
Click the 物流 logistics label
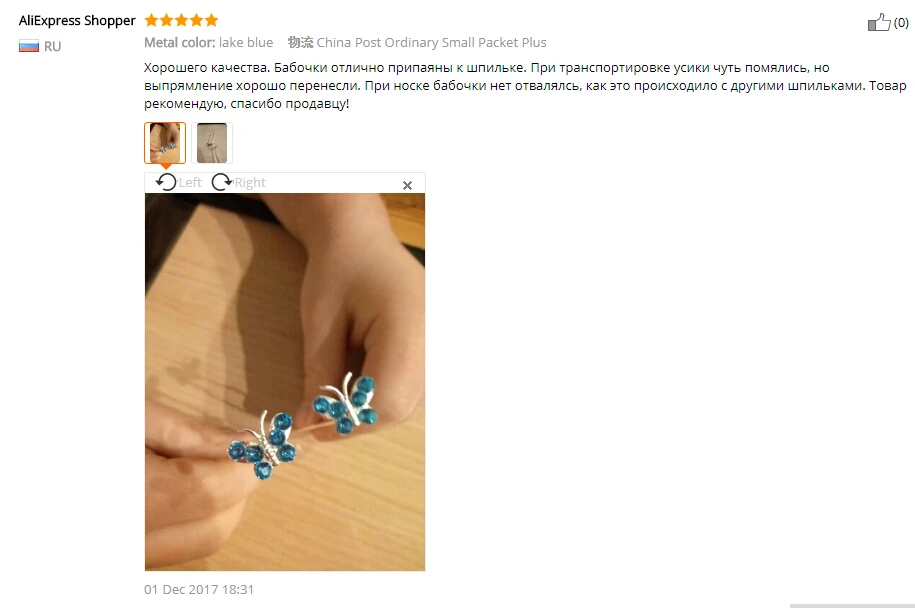pos(300,42)
